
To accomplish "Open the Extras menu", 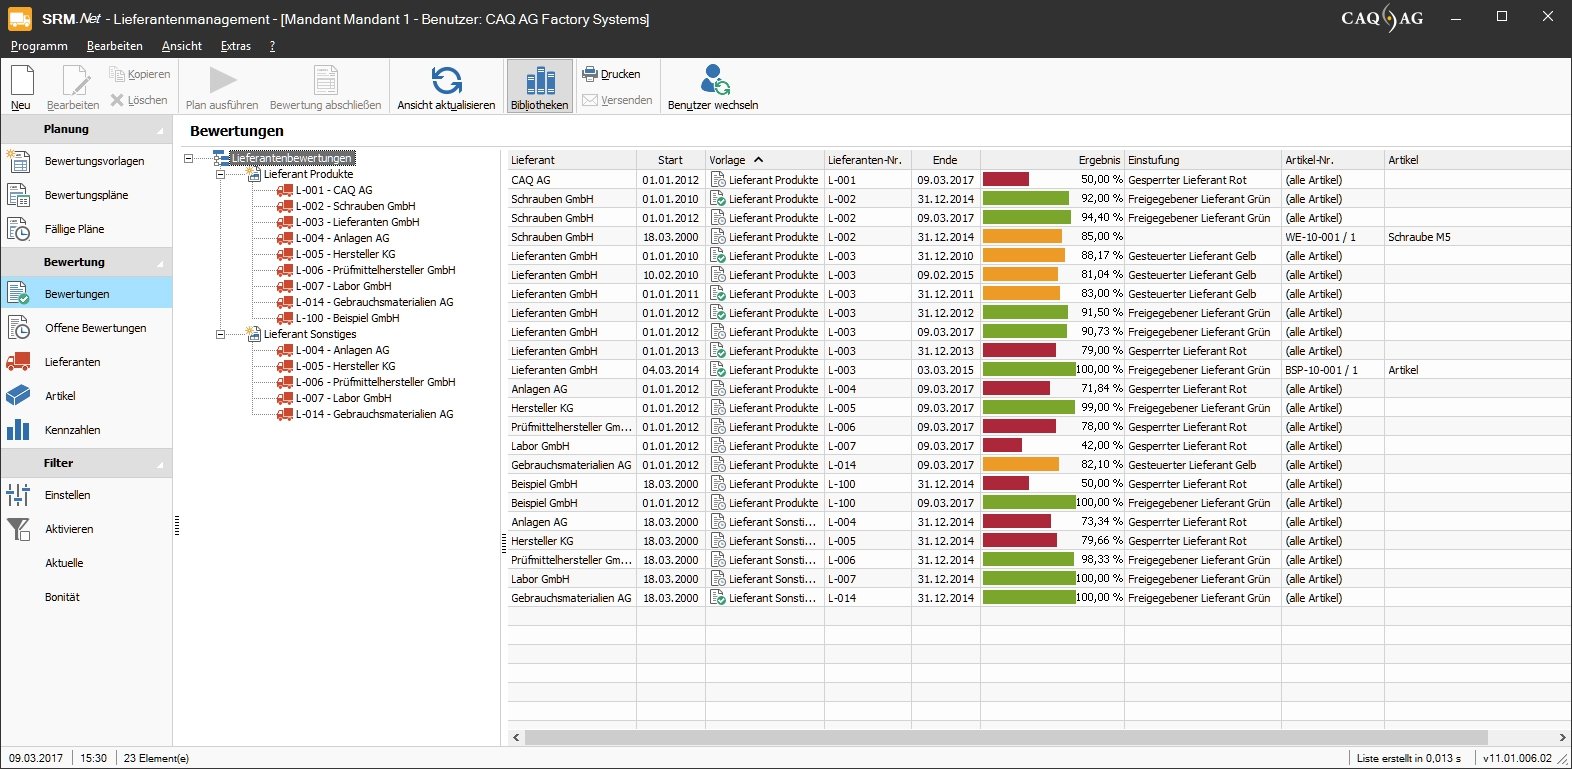I will pos(236,46).
